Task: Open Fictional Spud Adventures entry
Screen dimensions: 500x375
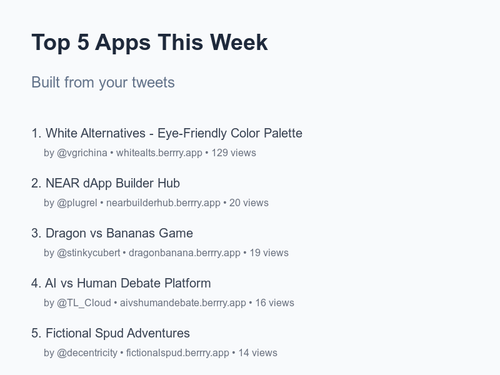Action: 111,333
